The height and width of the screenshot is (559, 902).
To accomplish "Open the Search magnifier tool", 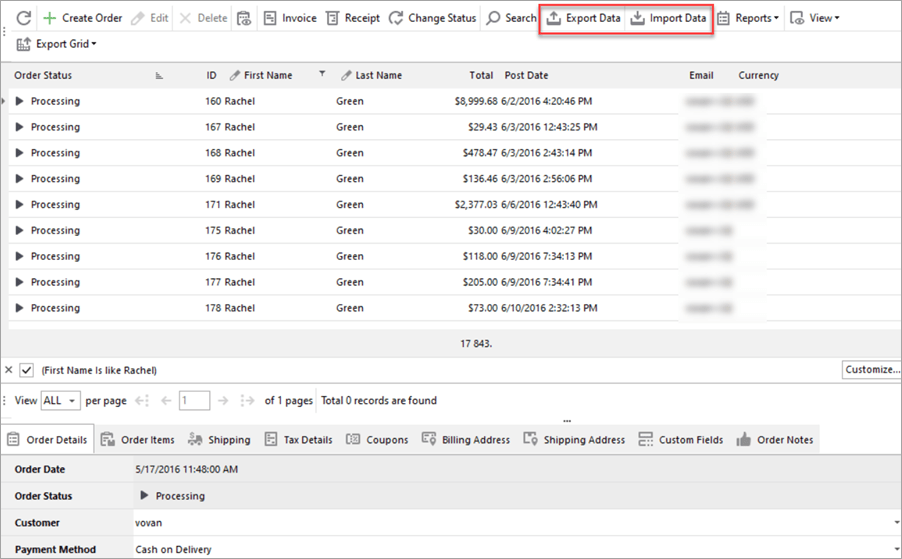I will point(494,18).
